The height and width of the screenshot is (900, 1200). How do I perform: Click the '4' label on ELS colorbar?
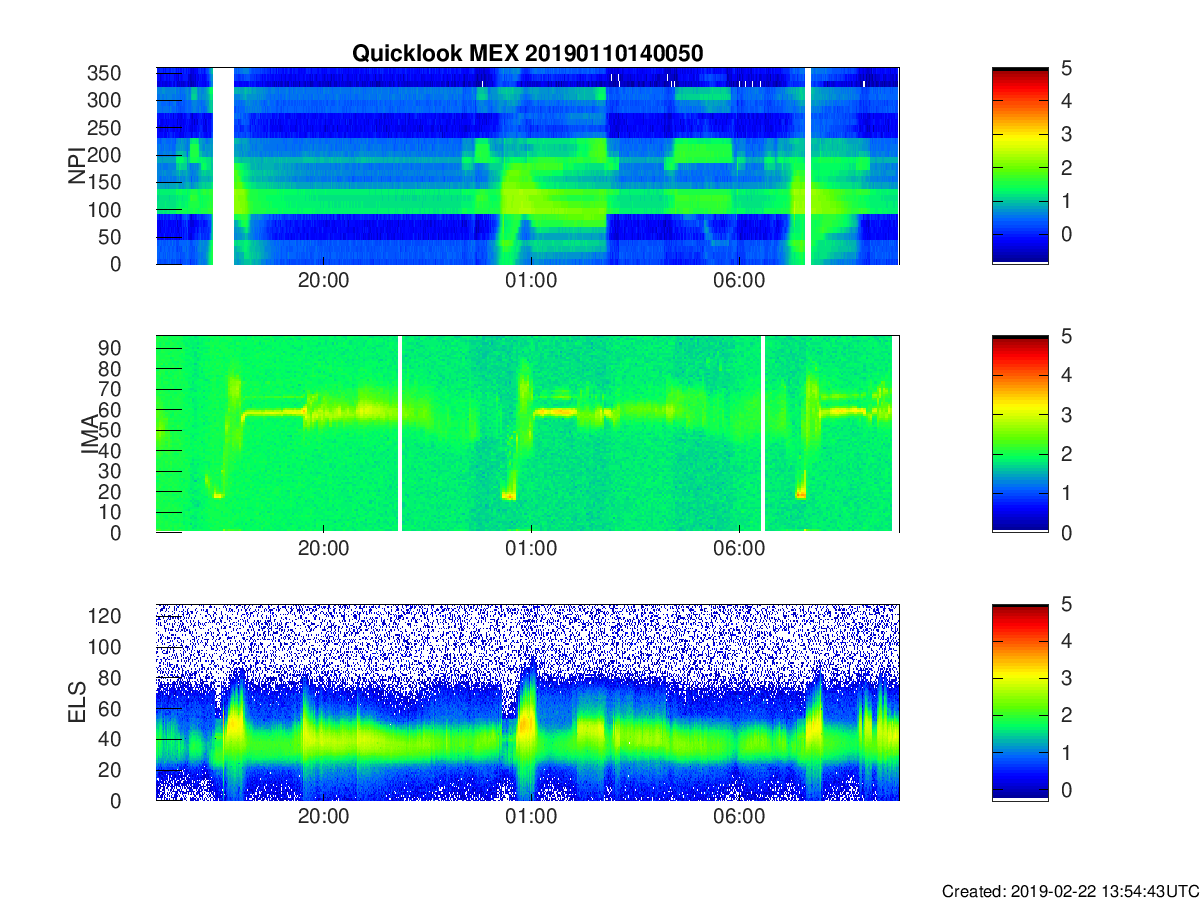1066,641
